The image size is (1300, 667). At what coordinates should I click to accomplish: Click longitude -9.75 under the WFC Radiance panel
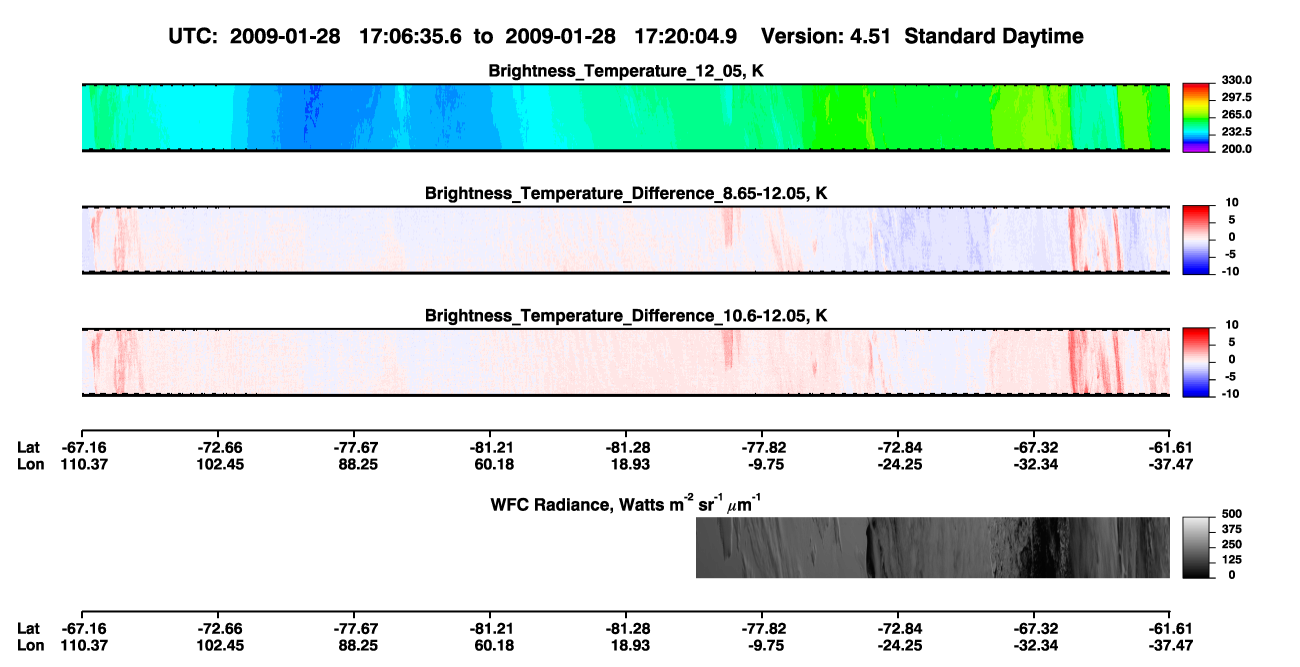764,645
